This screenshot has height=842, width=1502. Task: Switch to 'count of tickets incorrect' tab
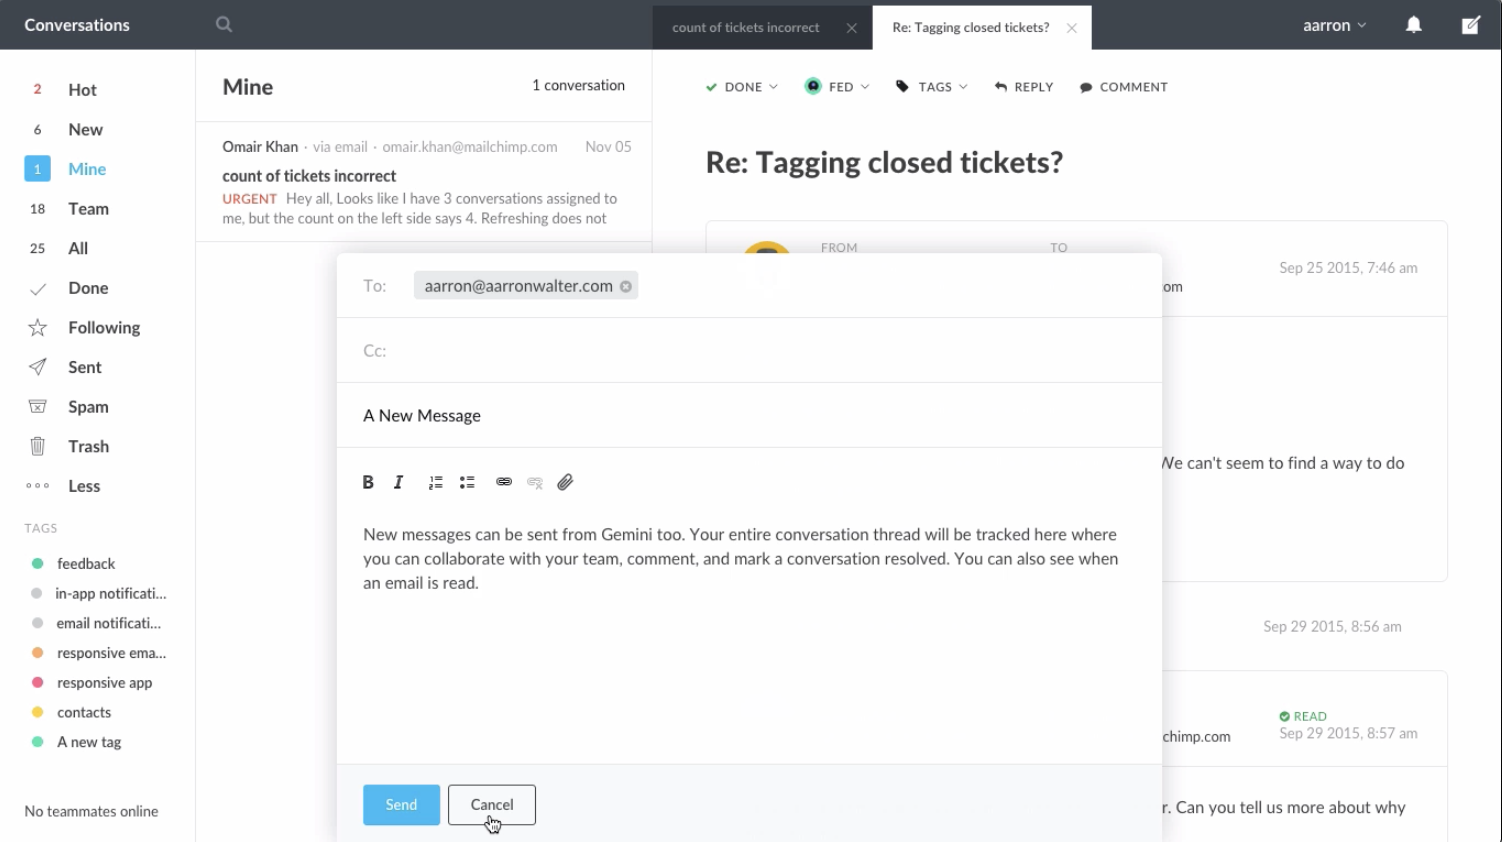coord(745,27)
